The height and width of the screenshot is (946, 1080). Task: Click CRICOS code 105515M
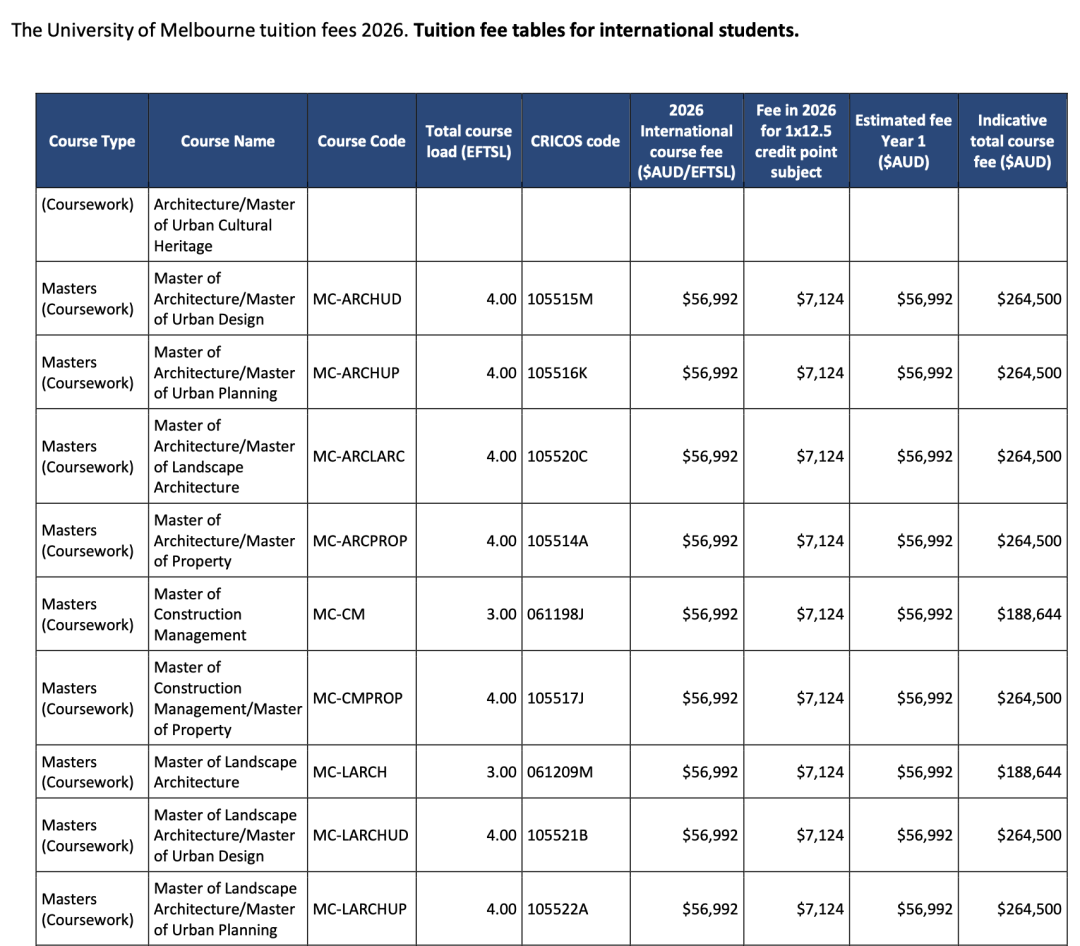pos(559,299)
